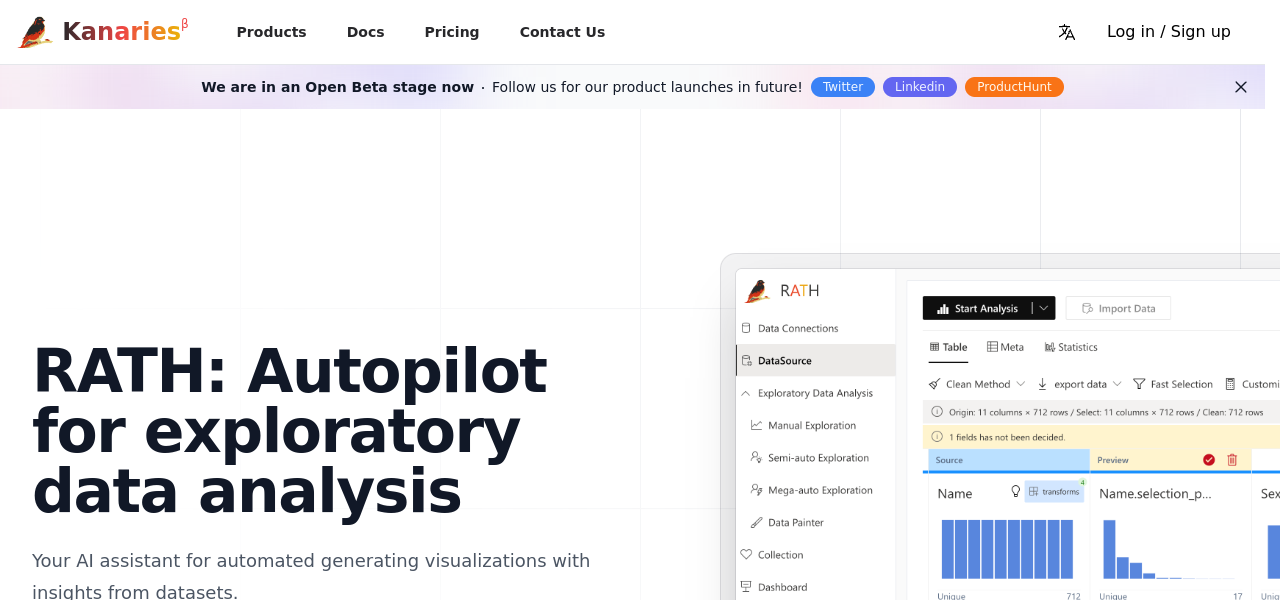Click the ProductHunt orange badge

click(x=1014, y=87)
